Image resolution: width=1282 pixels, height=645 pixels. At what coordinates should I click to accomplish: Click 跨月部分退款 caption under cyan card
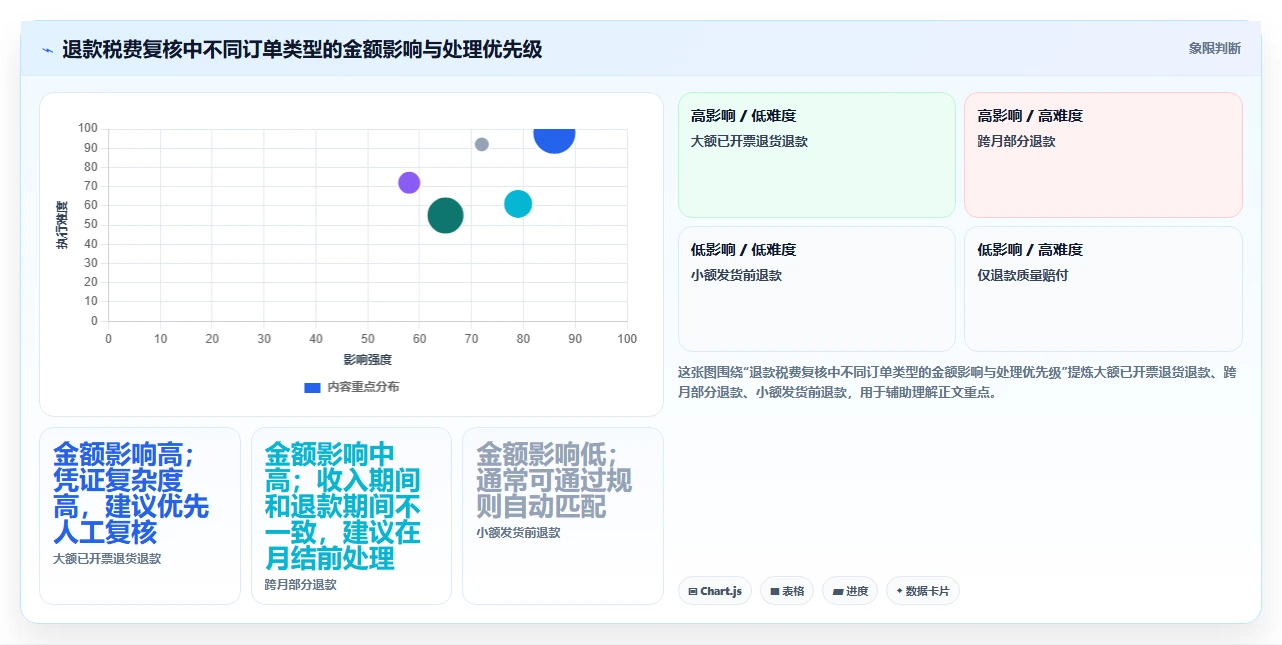click(300, 585)
